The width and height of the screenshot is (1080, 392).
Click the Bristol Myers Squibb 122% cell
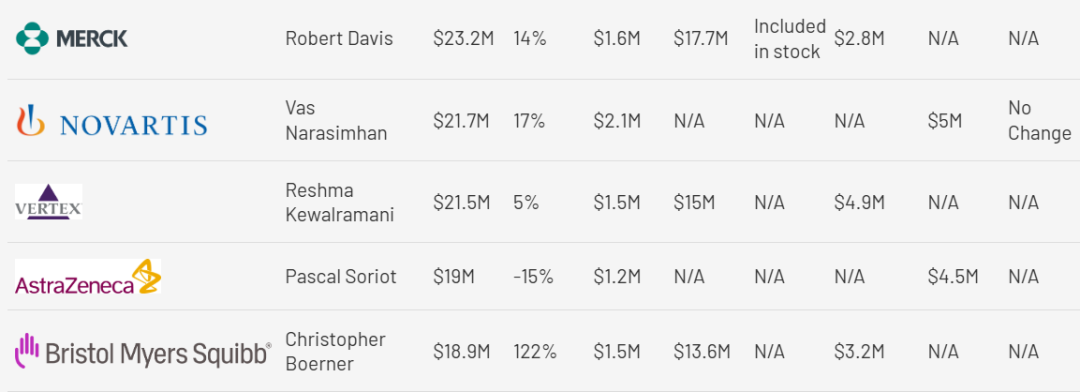click(534, 352)
